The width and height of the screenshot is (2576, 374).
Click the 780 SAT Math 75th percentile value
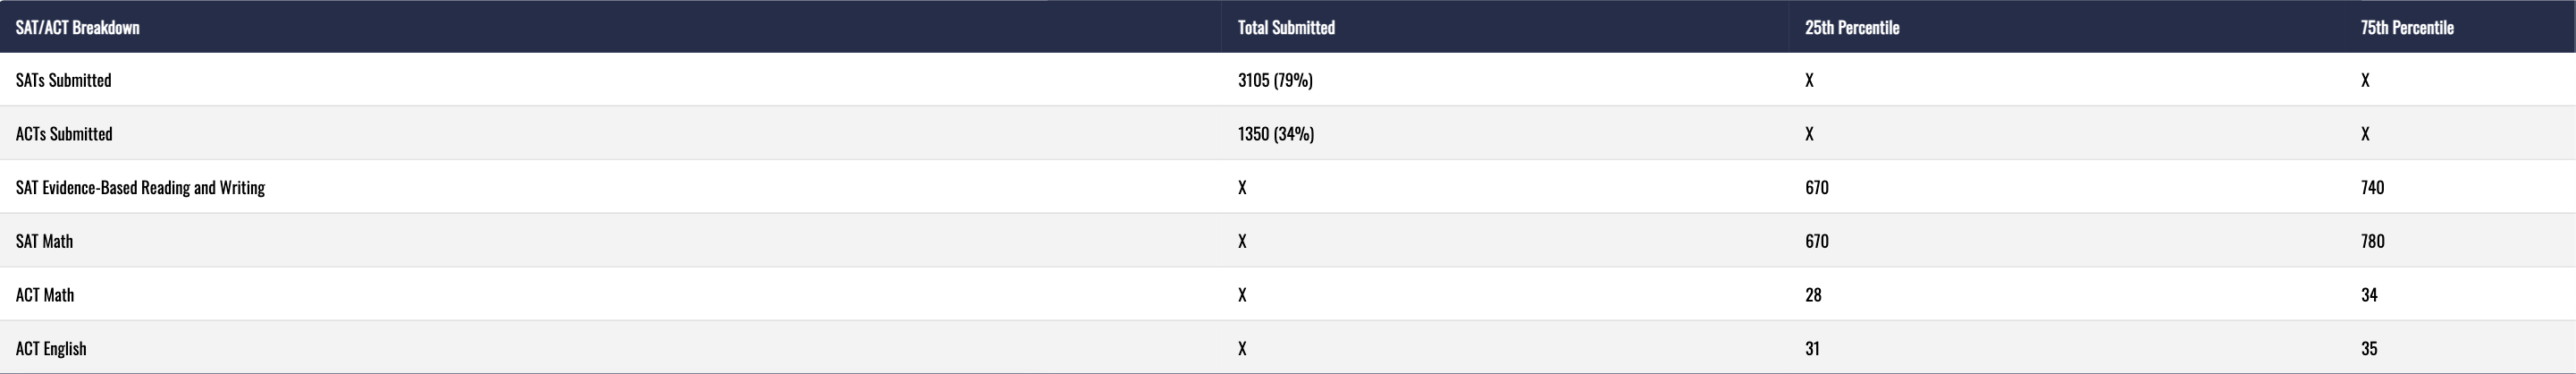pos(2372,241)
